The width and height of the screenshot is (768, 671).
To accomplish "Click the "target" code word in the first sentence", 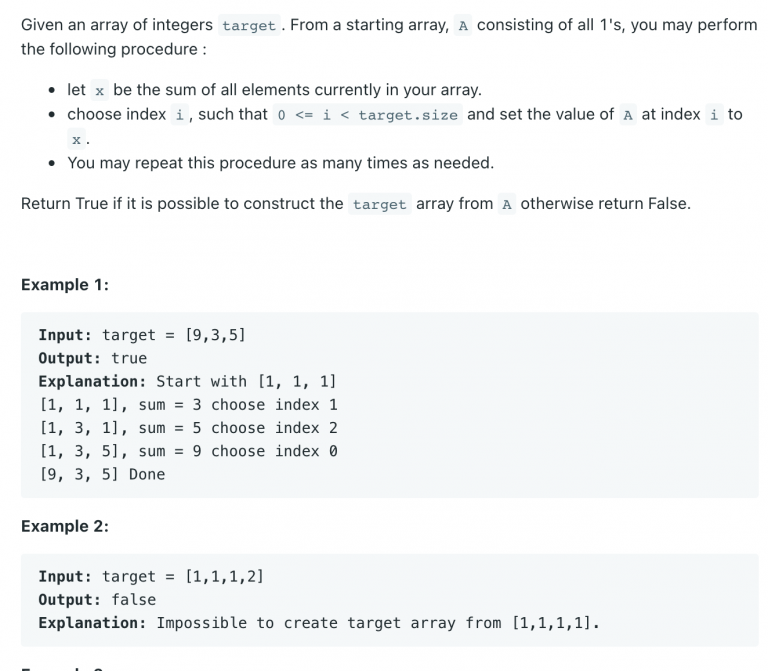I will tap(248, 26).
